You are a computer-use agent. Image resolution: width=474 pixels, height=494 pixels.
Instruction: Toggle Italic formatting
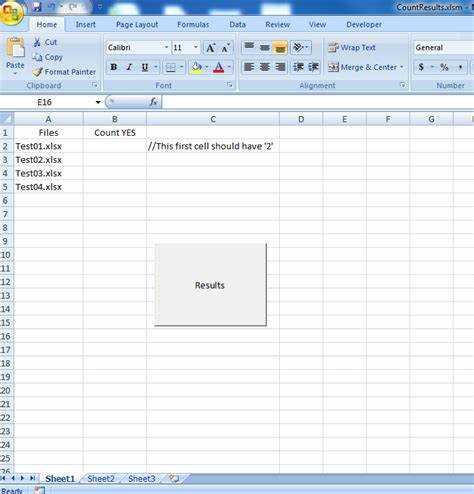pos(129,67)
